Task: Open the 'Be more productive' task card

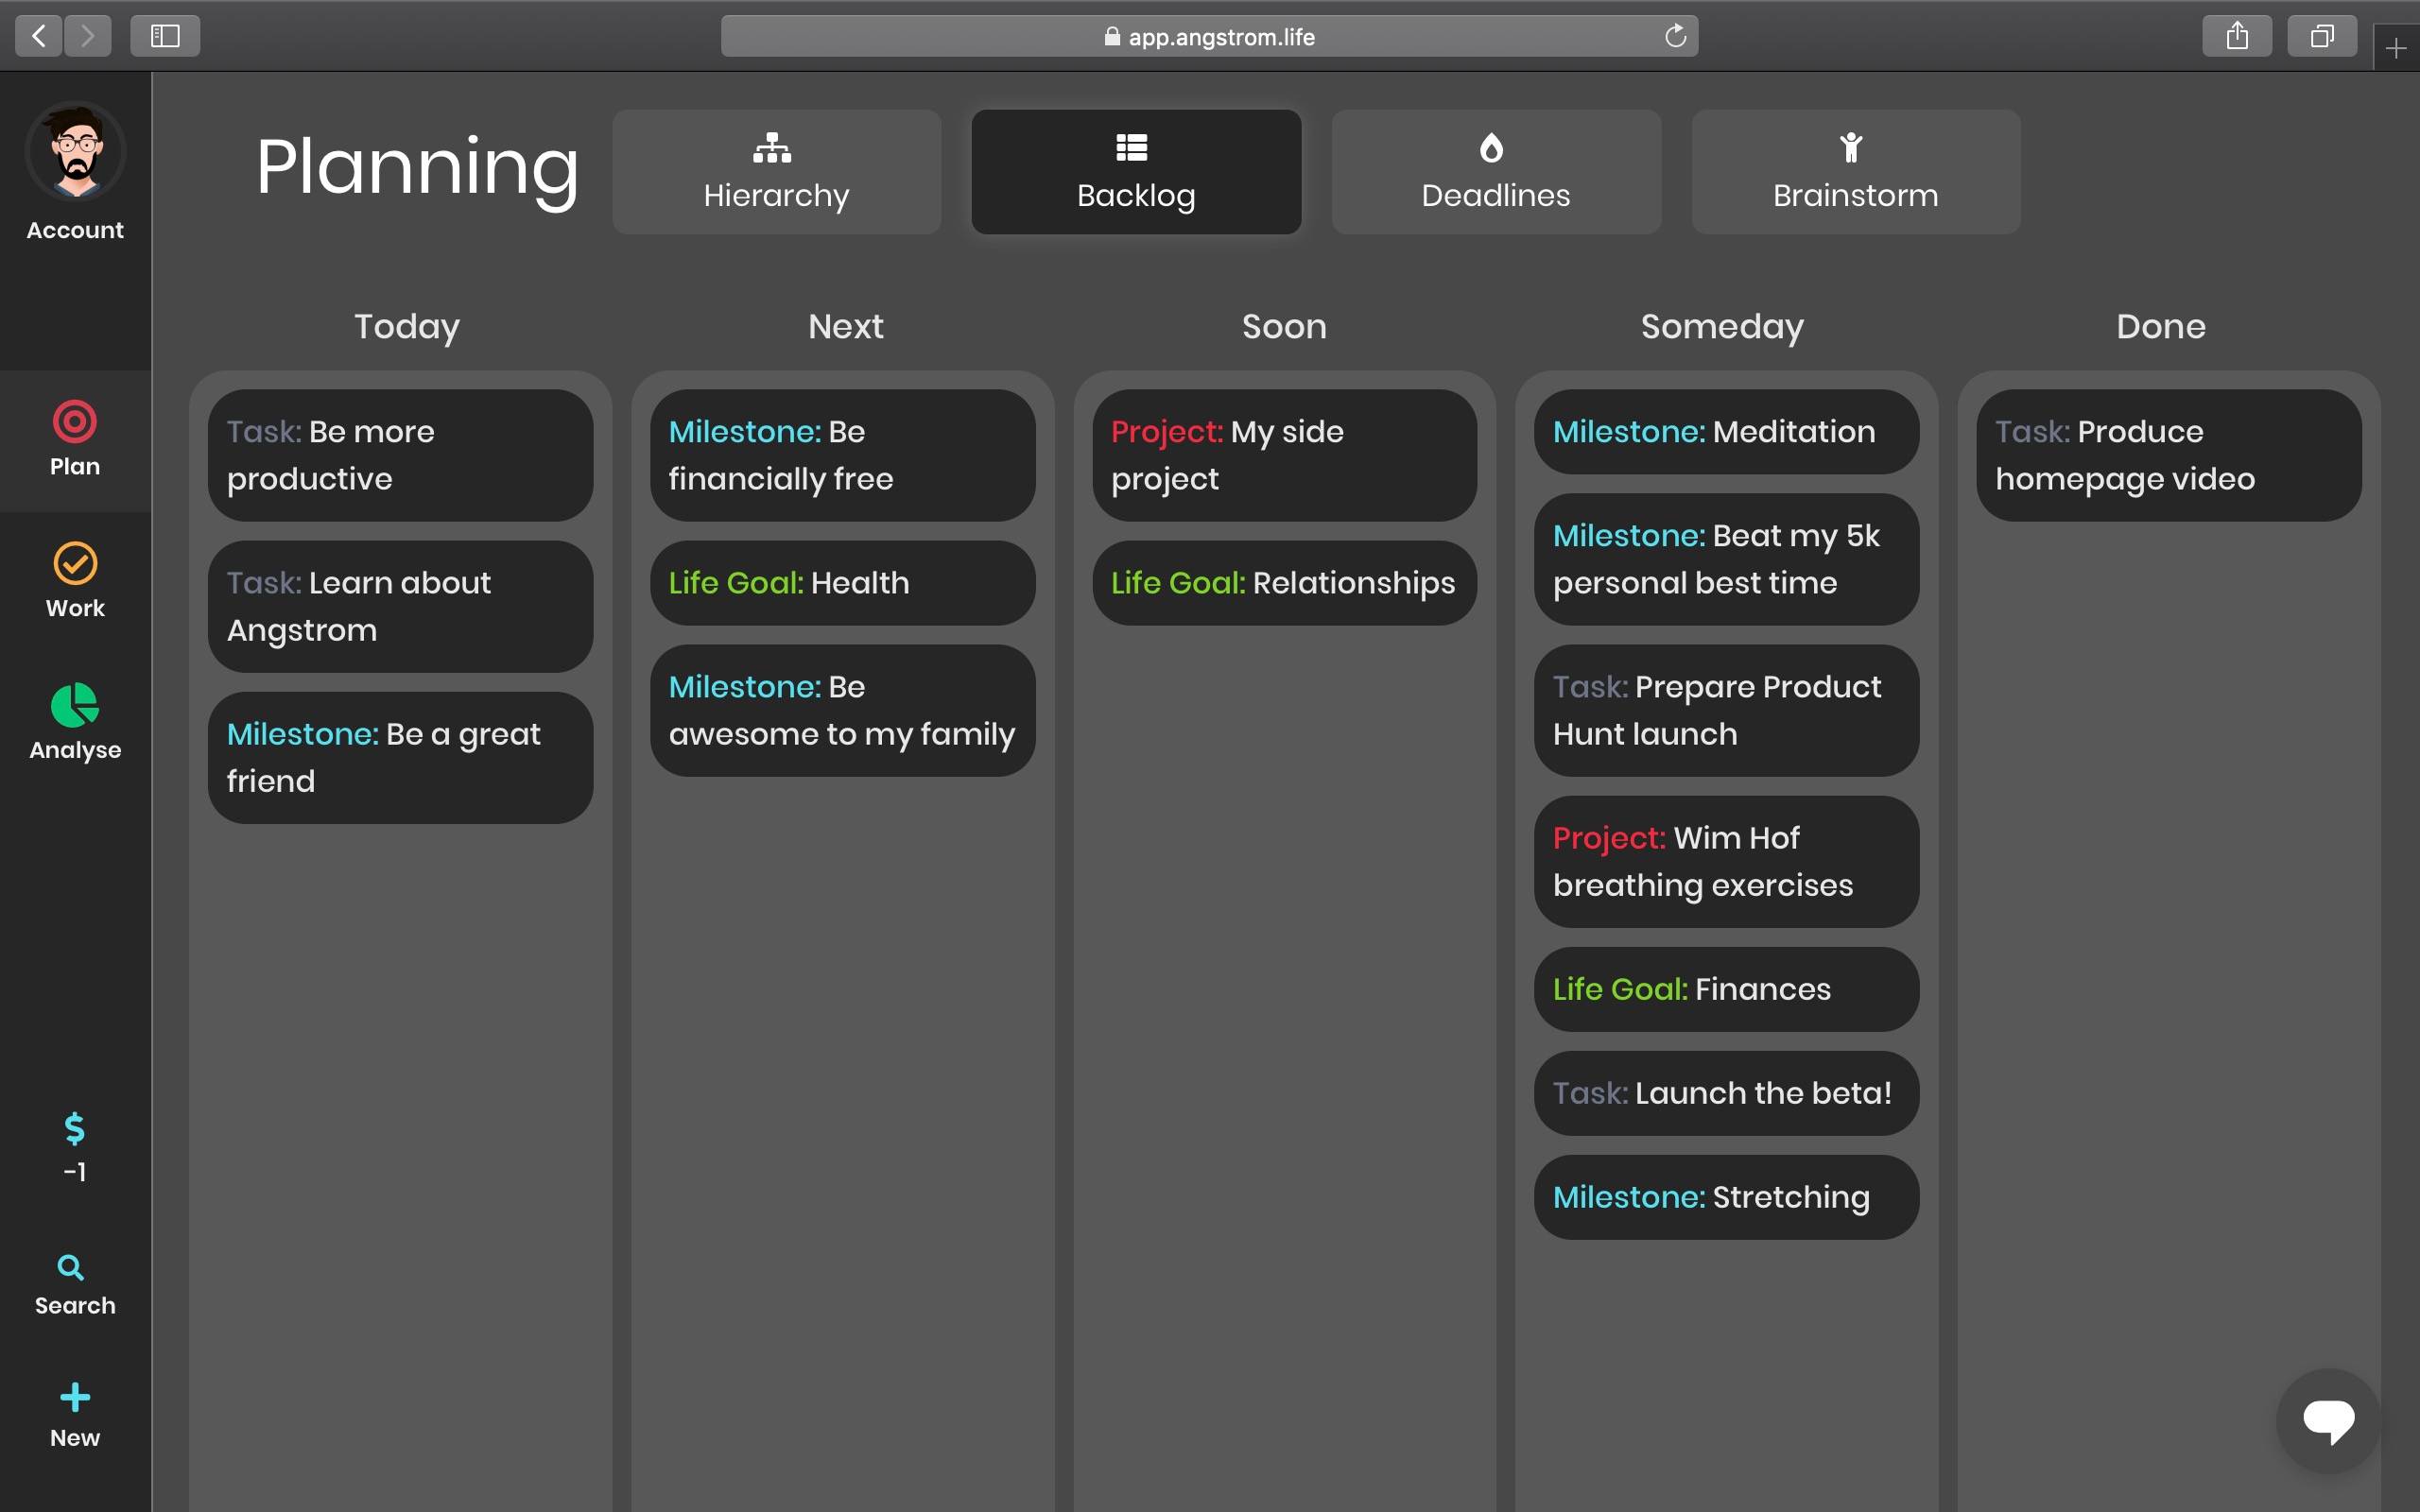Action: click(399, 455)
